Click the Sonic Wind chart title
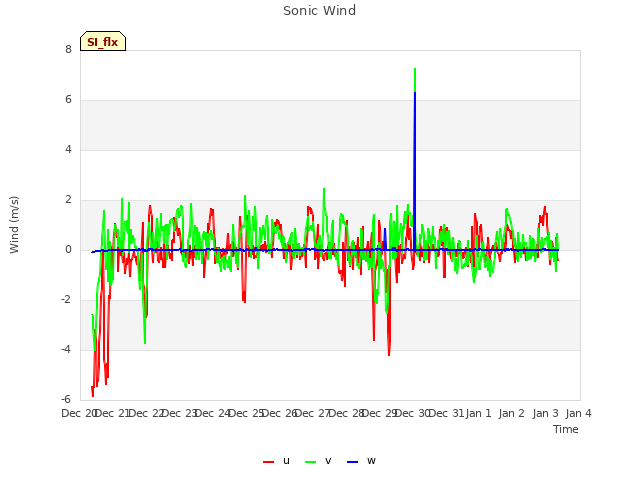This screenshot has width=640, height=480. tap(320, 11)
